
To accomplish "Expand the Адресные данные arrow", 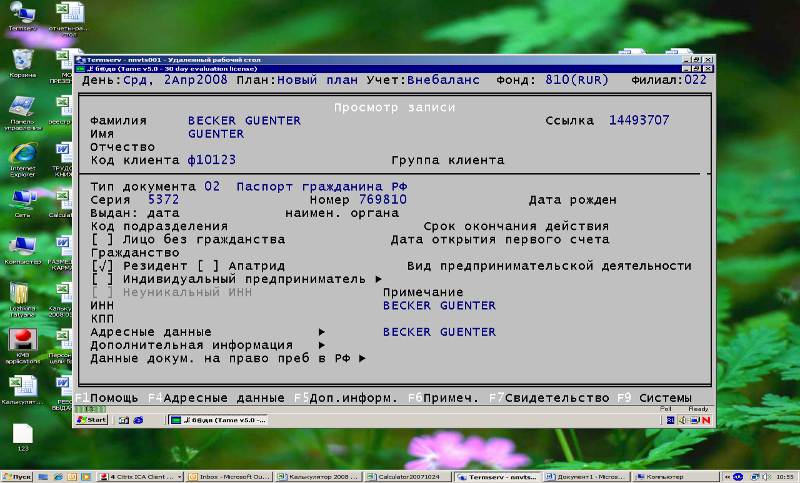I will click(x=321, y=333).
